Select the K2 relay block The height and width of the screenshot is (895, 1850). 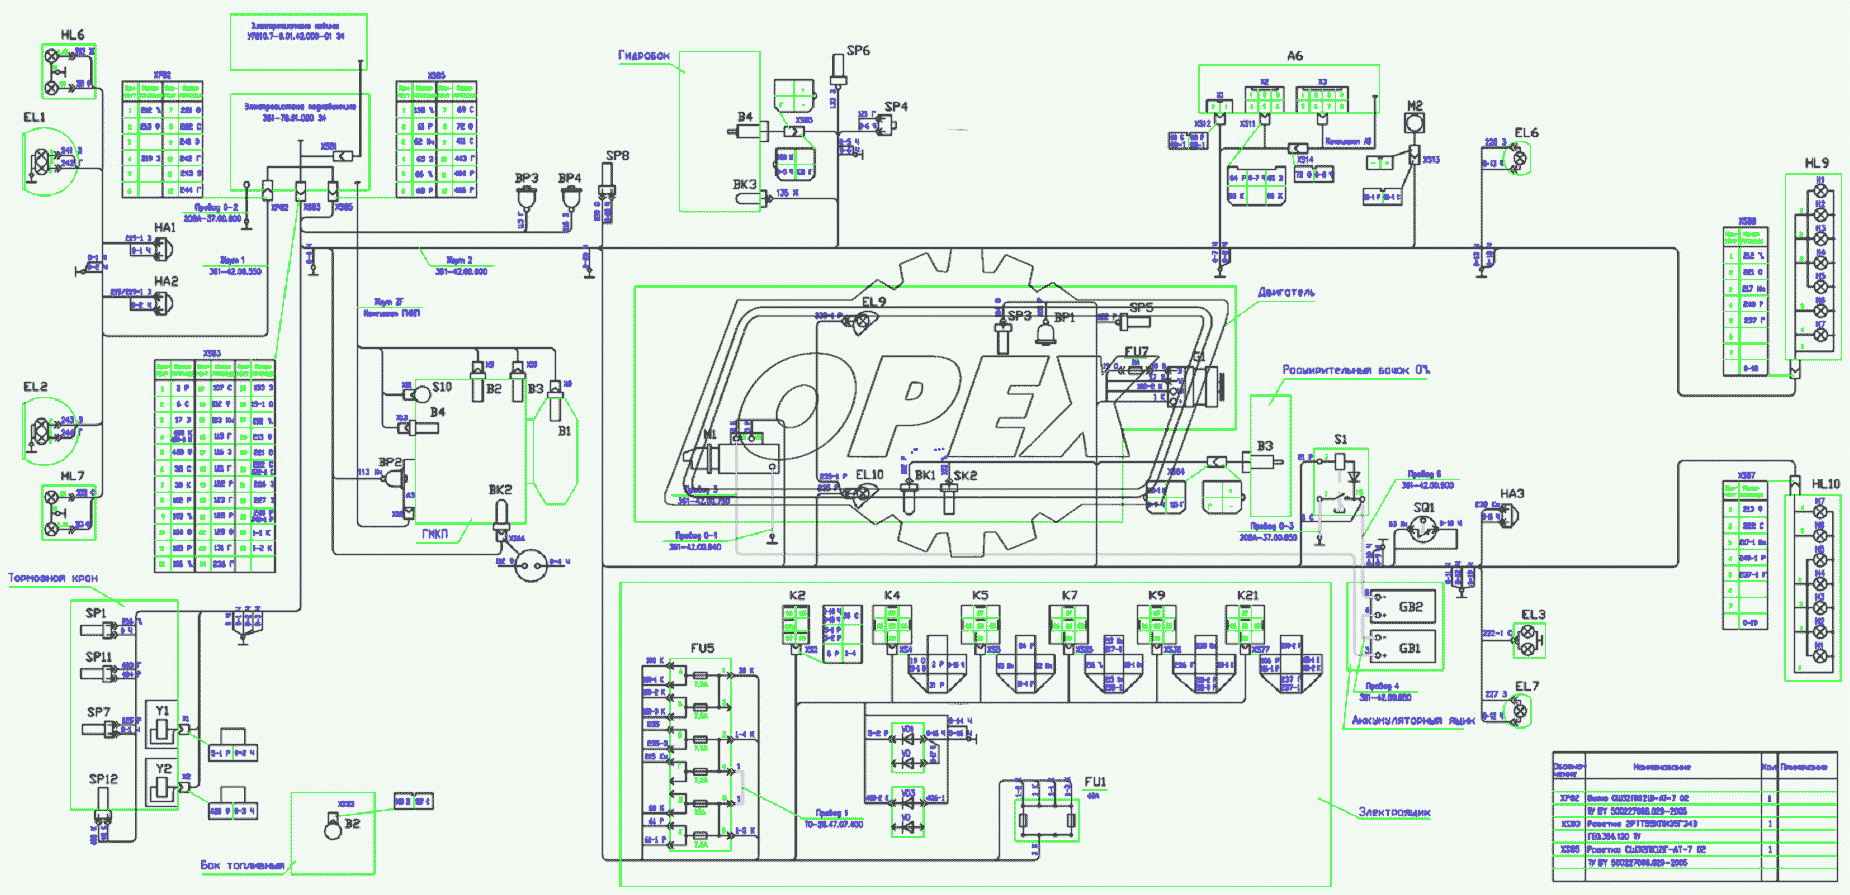click(x=796, y=625)
